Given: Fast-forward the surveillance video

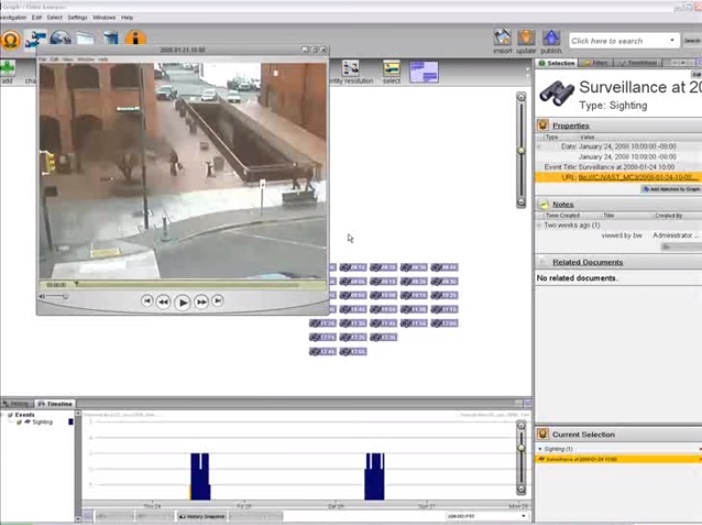Looking at the screenshot, I should pyautogui.click(x=201, y=302).
